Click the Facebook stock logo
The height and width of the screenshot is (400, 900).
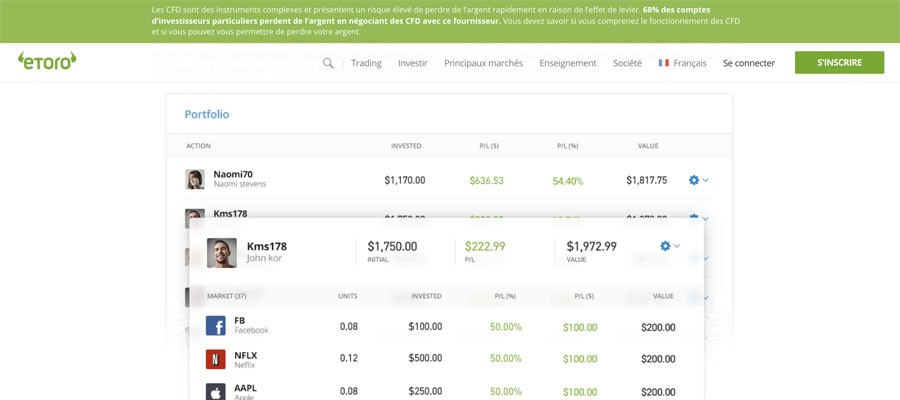[216, 326]
